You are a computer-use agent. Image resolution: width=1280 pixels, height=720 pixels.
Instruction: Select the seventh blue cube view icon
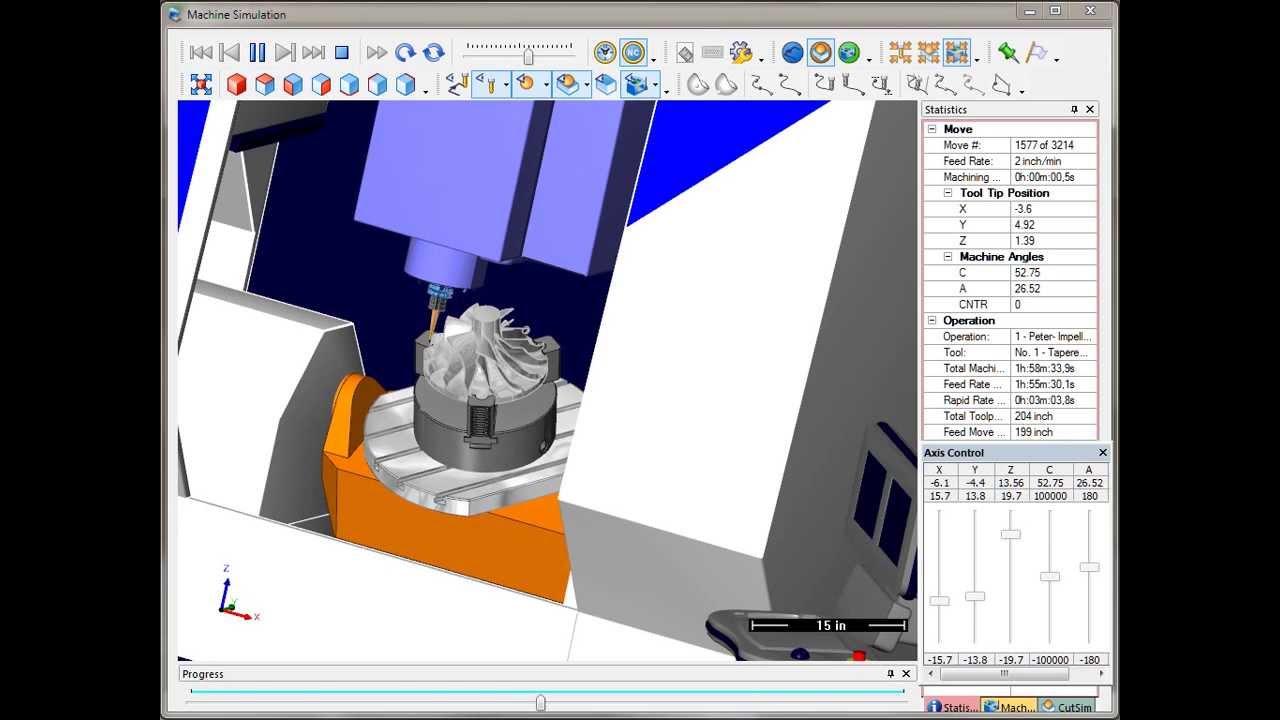pos(405,85)
